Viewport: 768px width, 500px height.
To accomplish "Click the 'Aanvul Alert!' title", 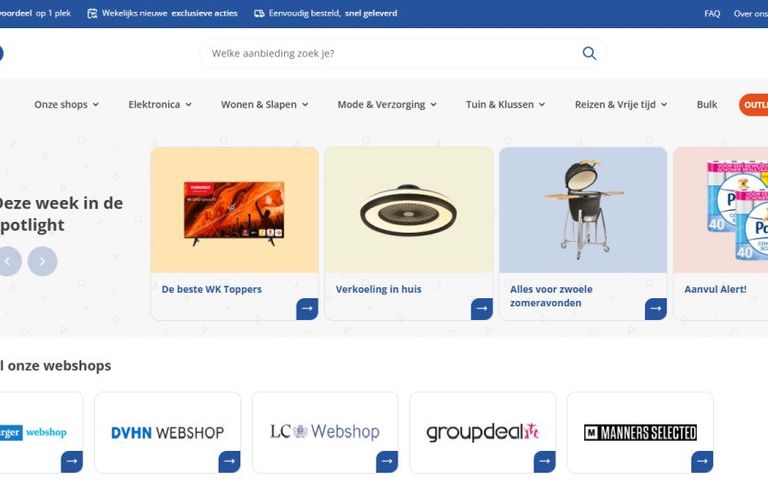I will click(715, 289).
